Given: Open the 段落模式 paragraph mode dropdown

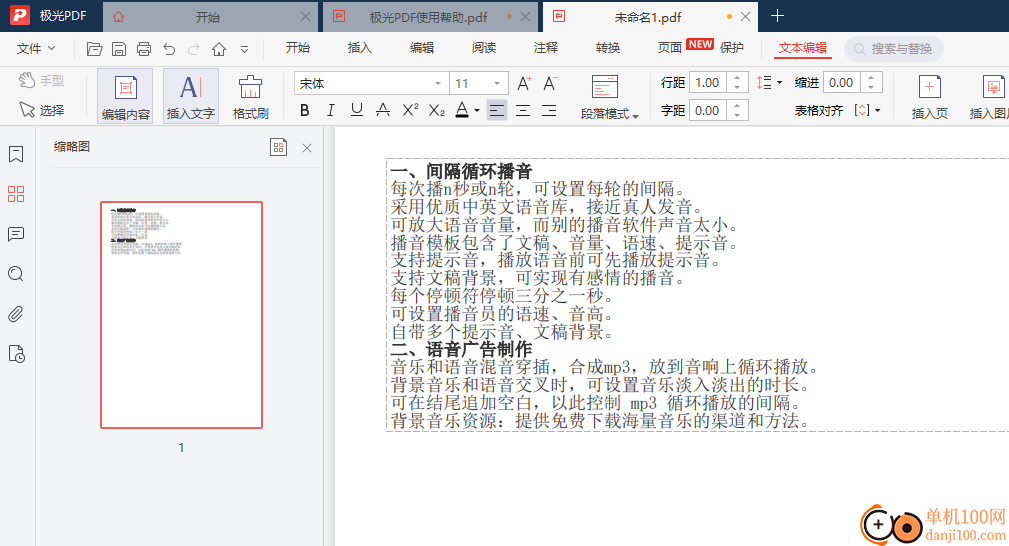Looking at the screenshot, I should 609,97.
